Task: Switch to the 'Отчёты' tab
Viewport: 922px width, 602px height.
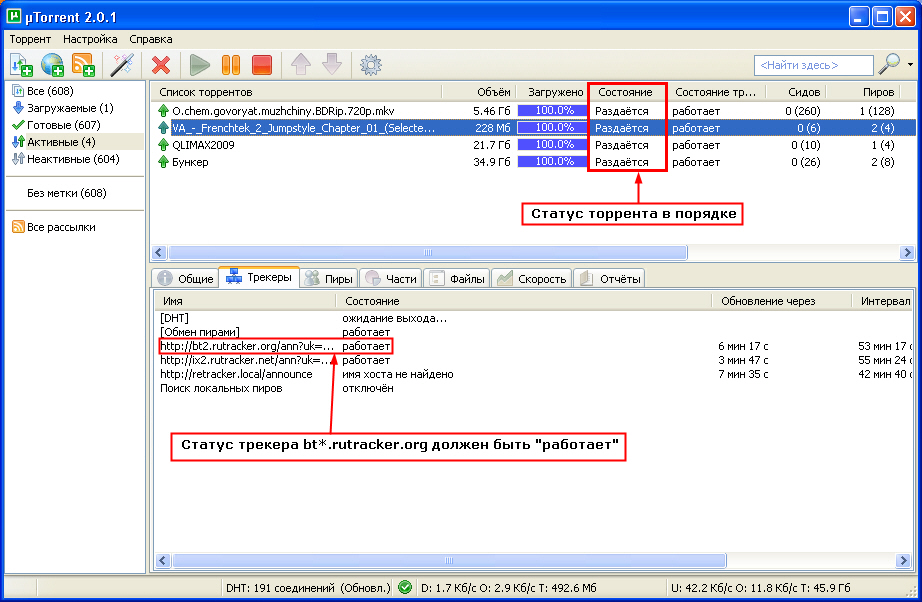Action: (x=610, y=278)
